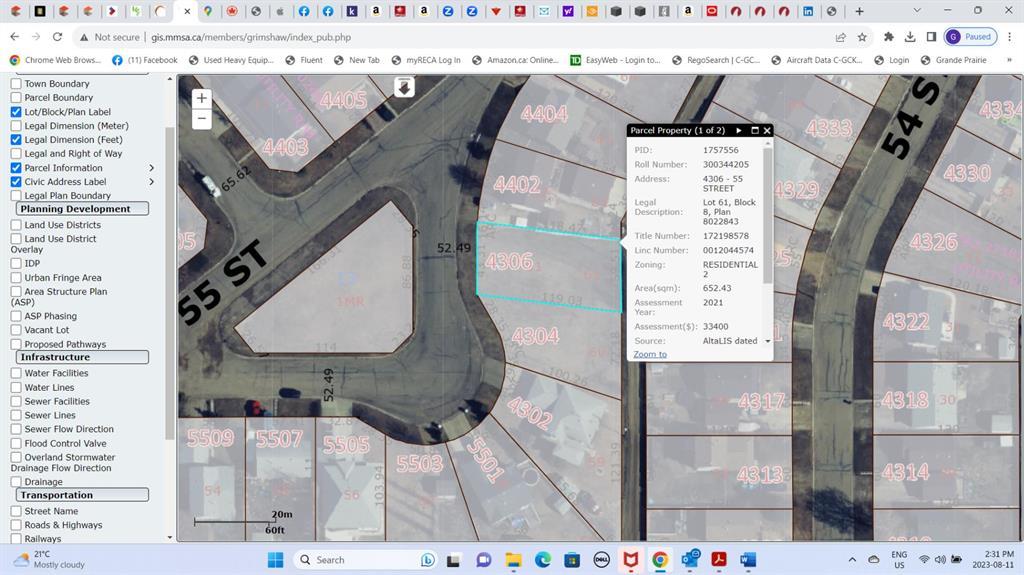Show next parcel in the popup
The image size is (1024, 575).
(x=739, y=130)
